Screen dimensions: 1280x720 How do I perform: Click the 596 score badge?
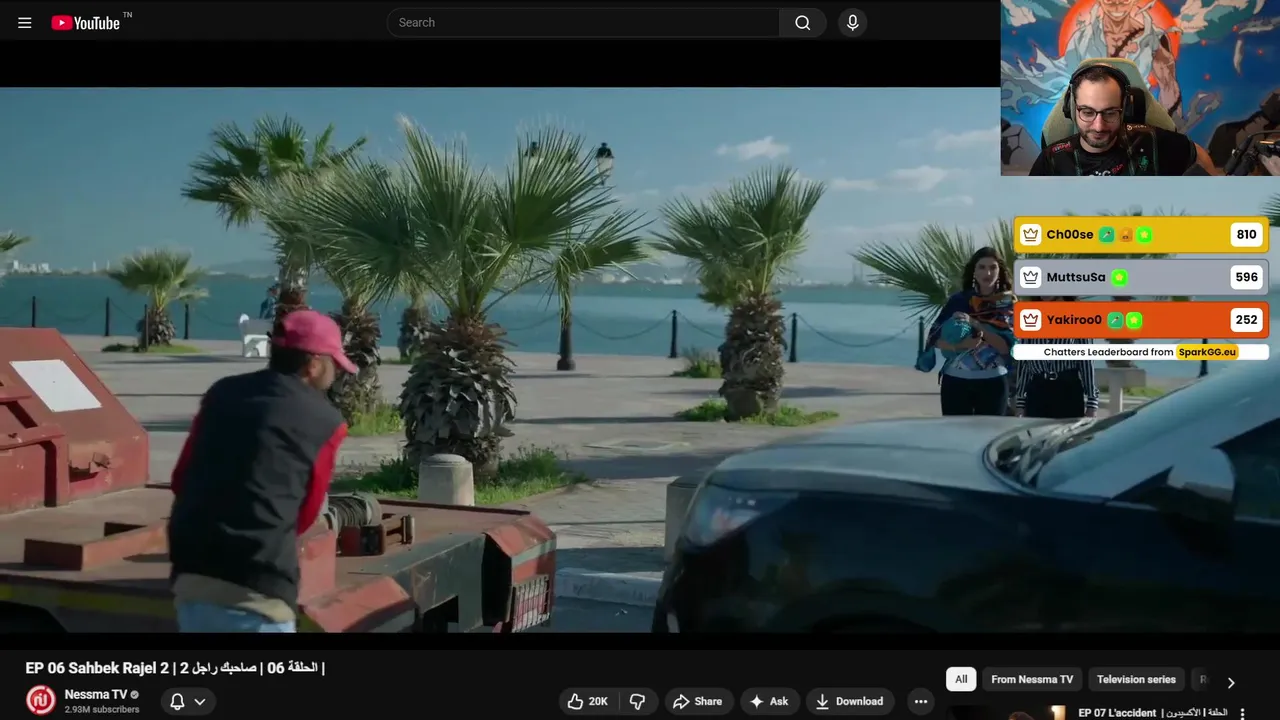[x=1246, y=277]
